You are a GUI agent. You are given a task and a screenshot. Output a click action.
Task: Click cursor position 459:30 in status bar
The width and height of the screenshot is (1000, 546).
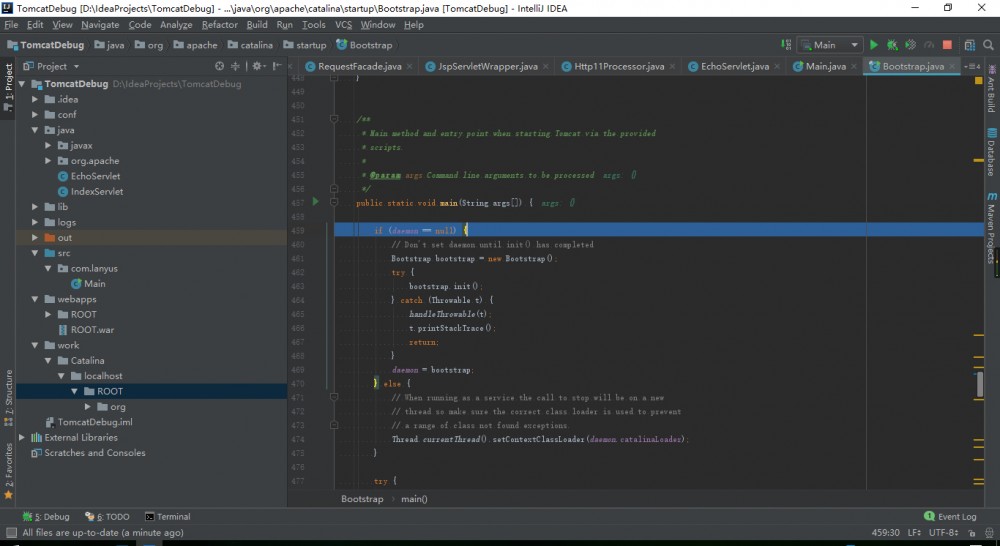(885, 533)
